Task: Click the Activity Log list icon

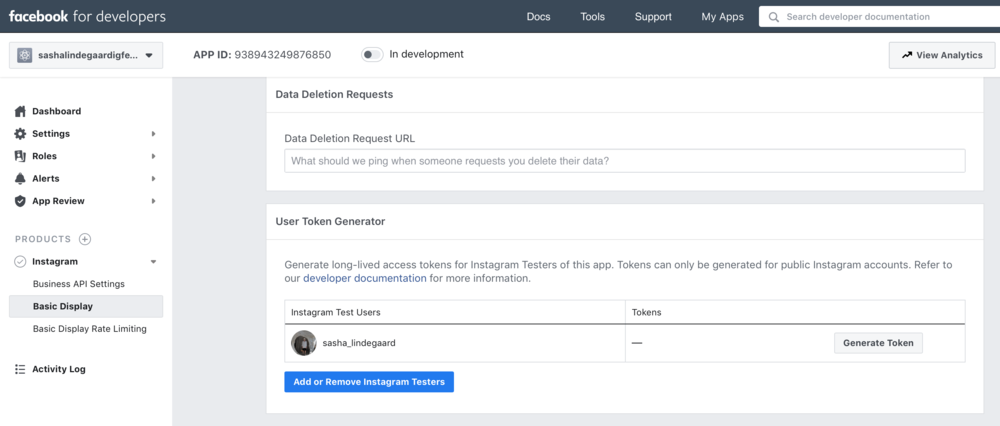Action: (20, 369)
